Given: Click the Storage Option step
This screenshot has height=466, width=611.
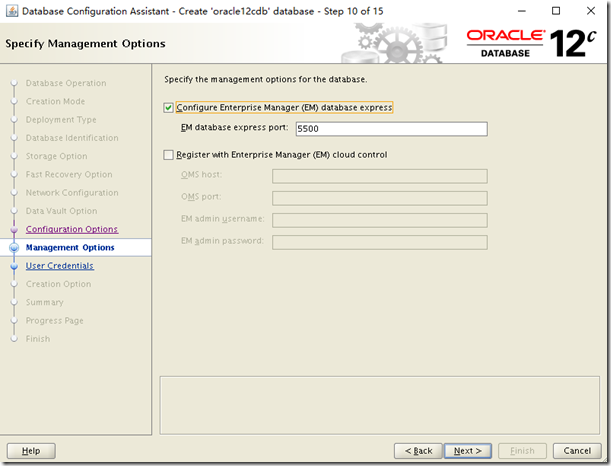Looking at the screenshot, I should pos(57,156).
